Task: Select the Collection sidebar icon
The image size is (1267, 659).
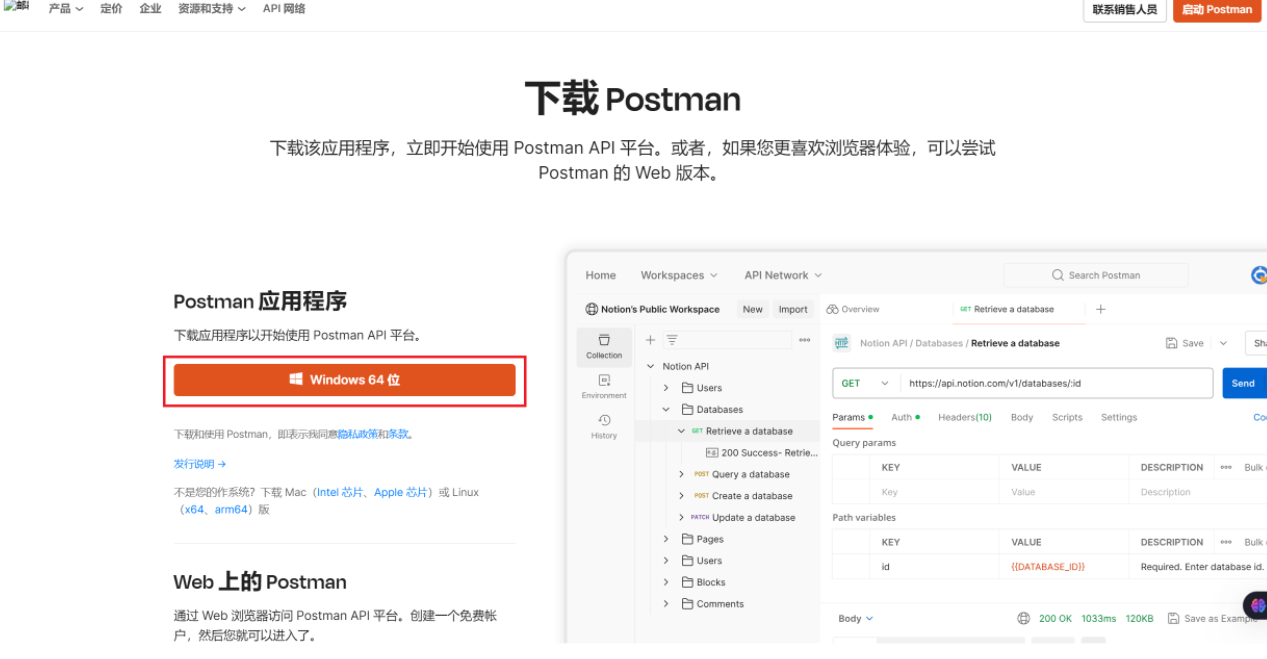Action: (x=604, y=346)
